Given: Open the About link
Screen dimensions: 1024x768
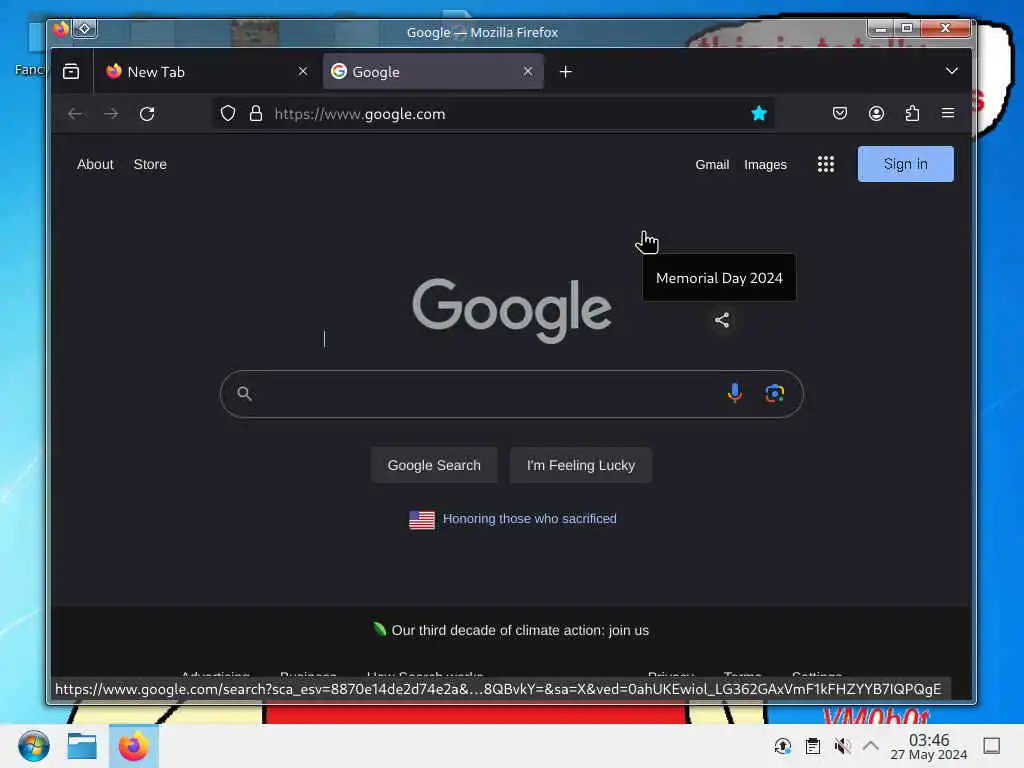Looking at the screenshot, I should tap(95, 165).
